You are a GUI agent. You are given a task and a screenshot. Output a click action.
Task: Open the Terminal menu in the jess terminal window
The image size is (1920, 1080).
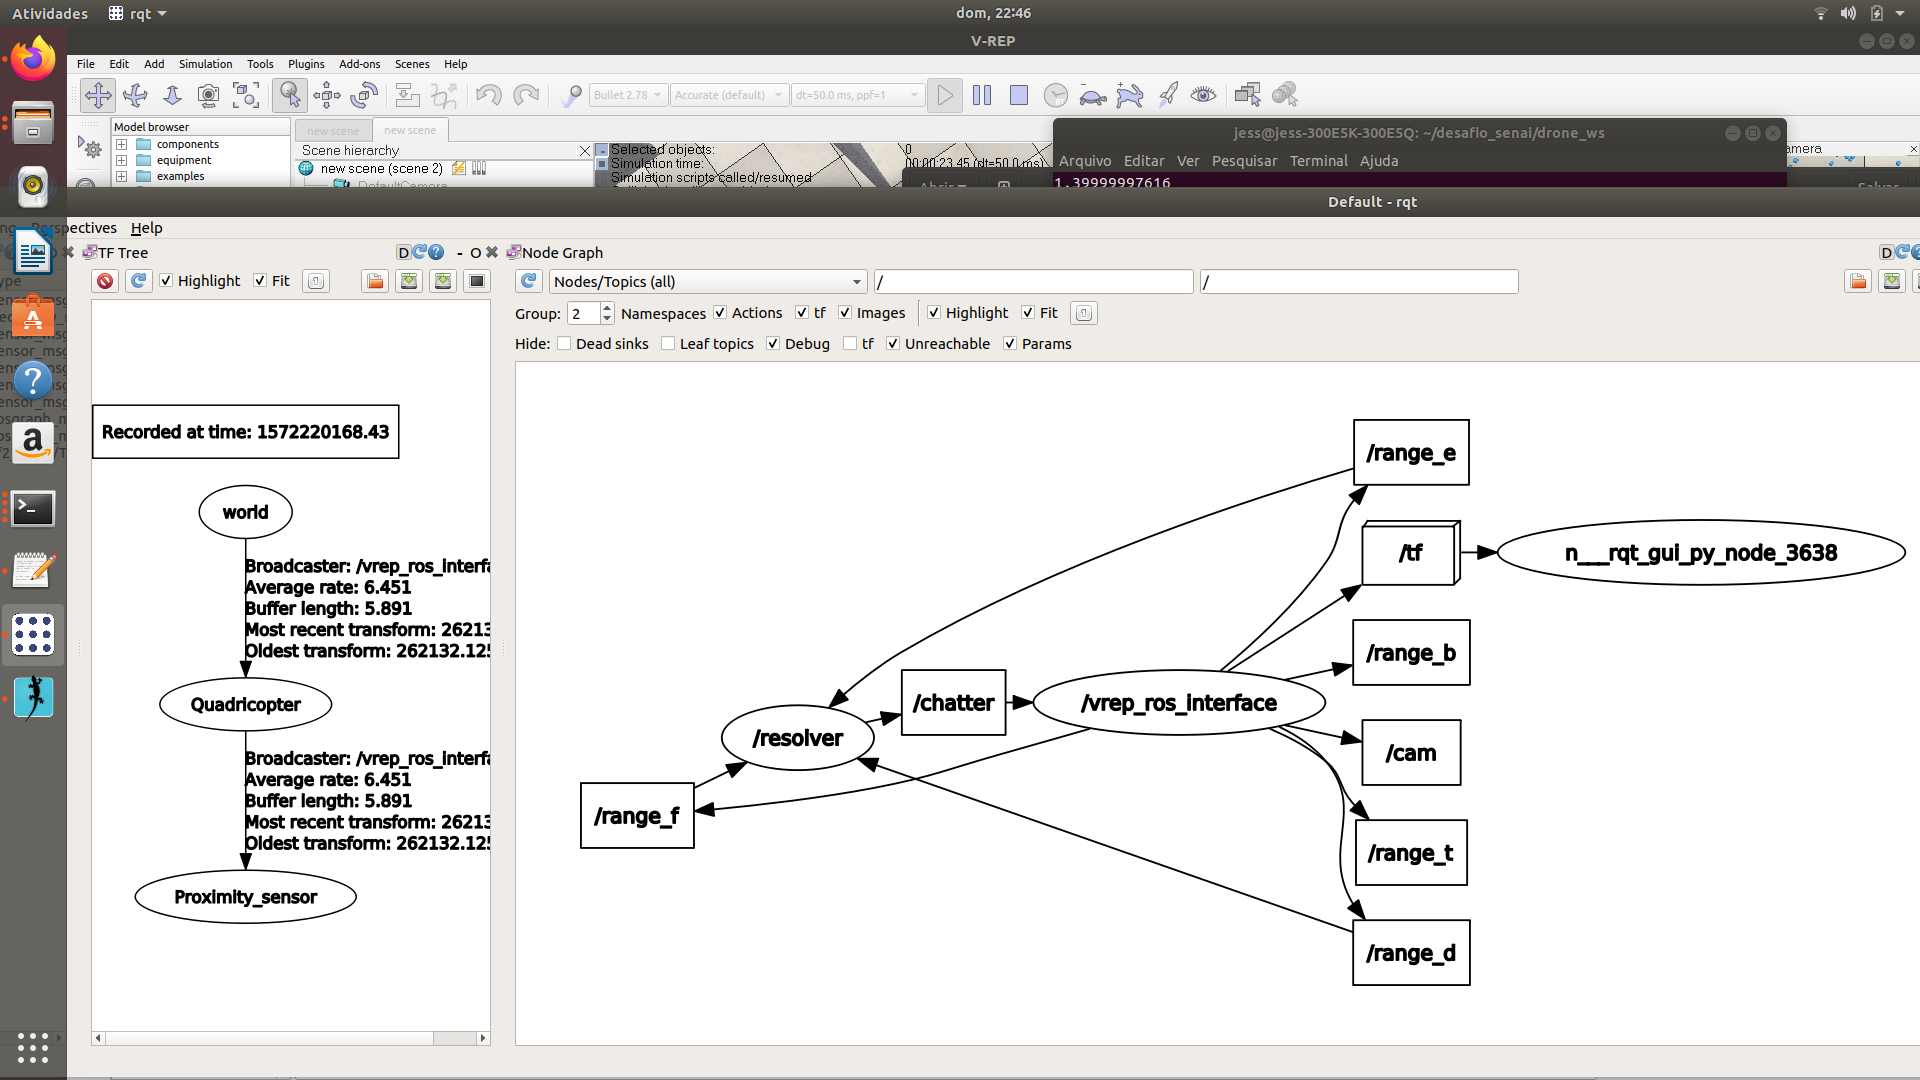coord(1318,161)
